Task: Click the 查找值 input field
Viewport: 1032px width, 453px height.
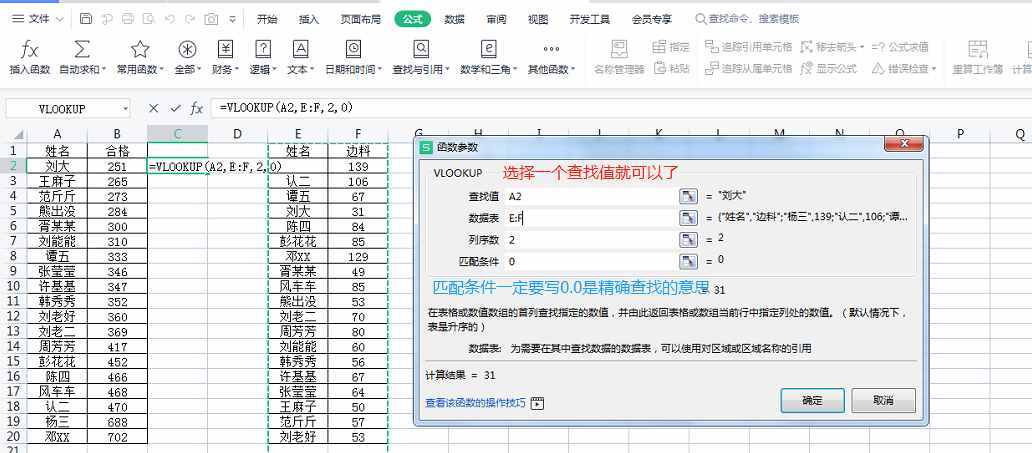Action: pyautogui.click(x=591, y=196)
